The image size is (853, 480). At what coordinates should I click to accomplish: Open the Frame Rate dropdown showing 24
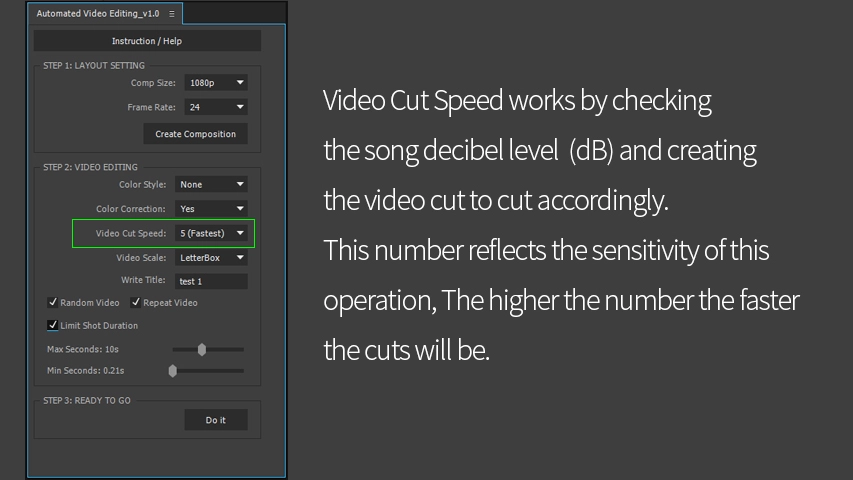tap(215, 107)
